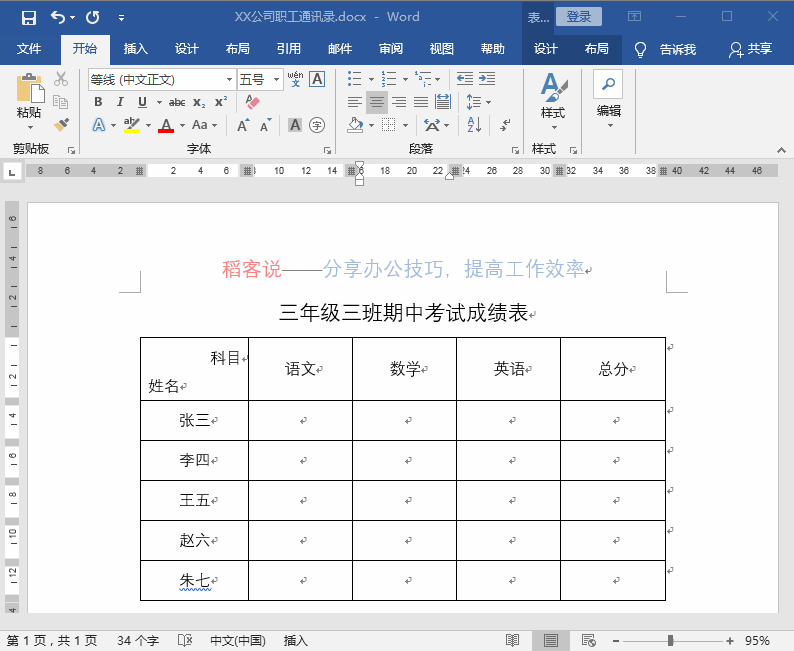This screenshot has width=794, height=651.
Task: Copy selection with the copy icon
Action: 61,102
